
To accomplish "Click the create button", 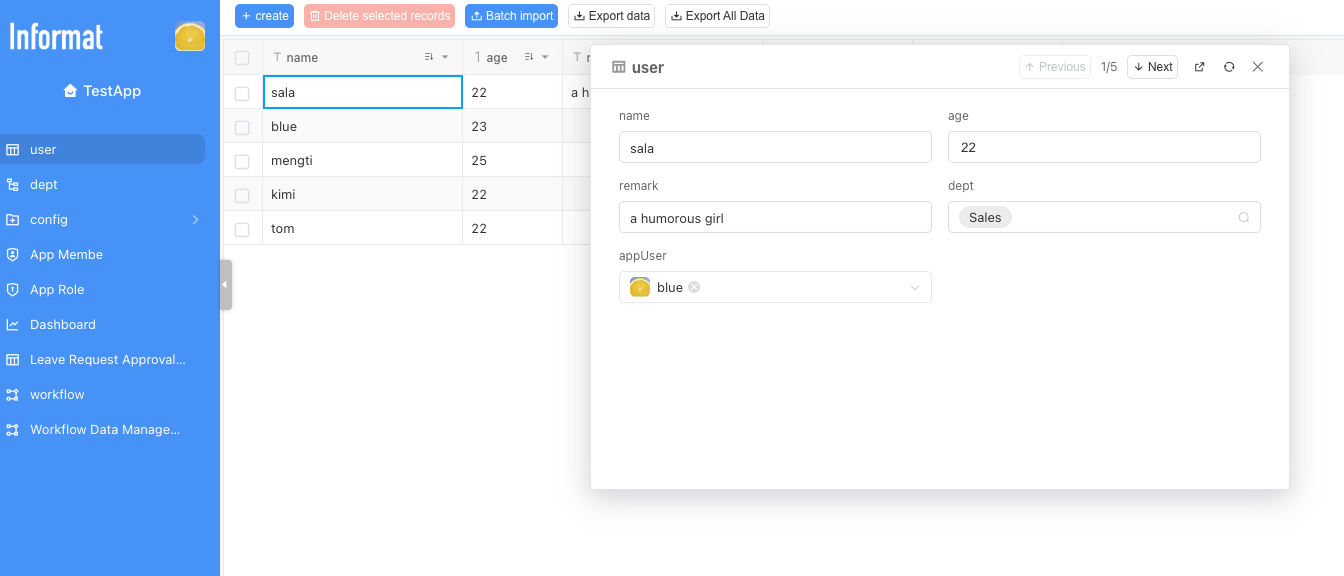I will click(264, 16).
